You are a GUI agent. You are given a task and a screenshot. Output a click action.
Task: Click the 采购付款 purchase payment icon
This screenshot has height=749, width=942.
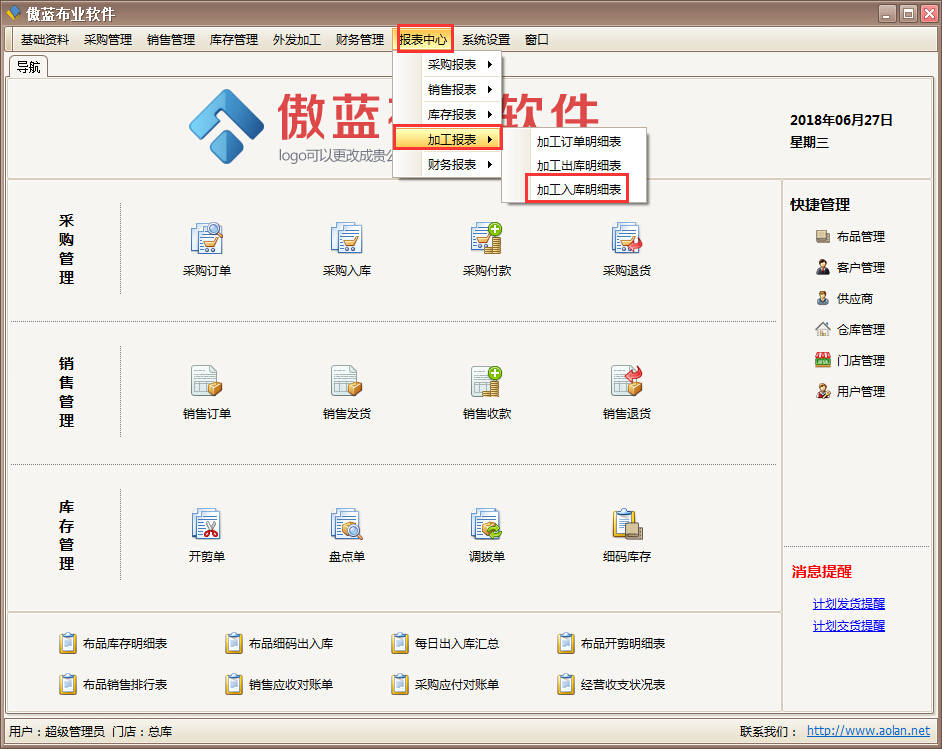[x=486, y=239]
